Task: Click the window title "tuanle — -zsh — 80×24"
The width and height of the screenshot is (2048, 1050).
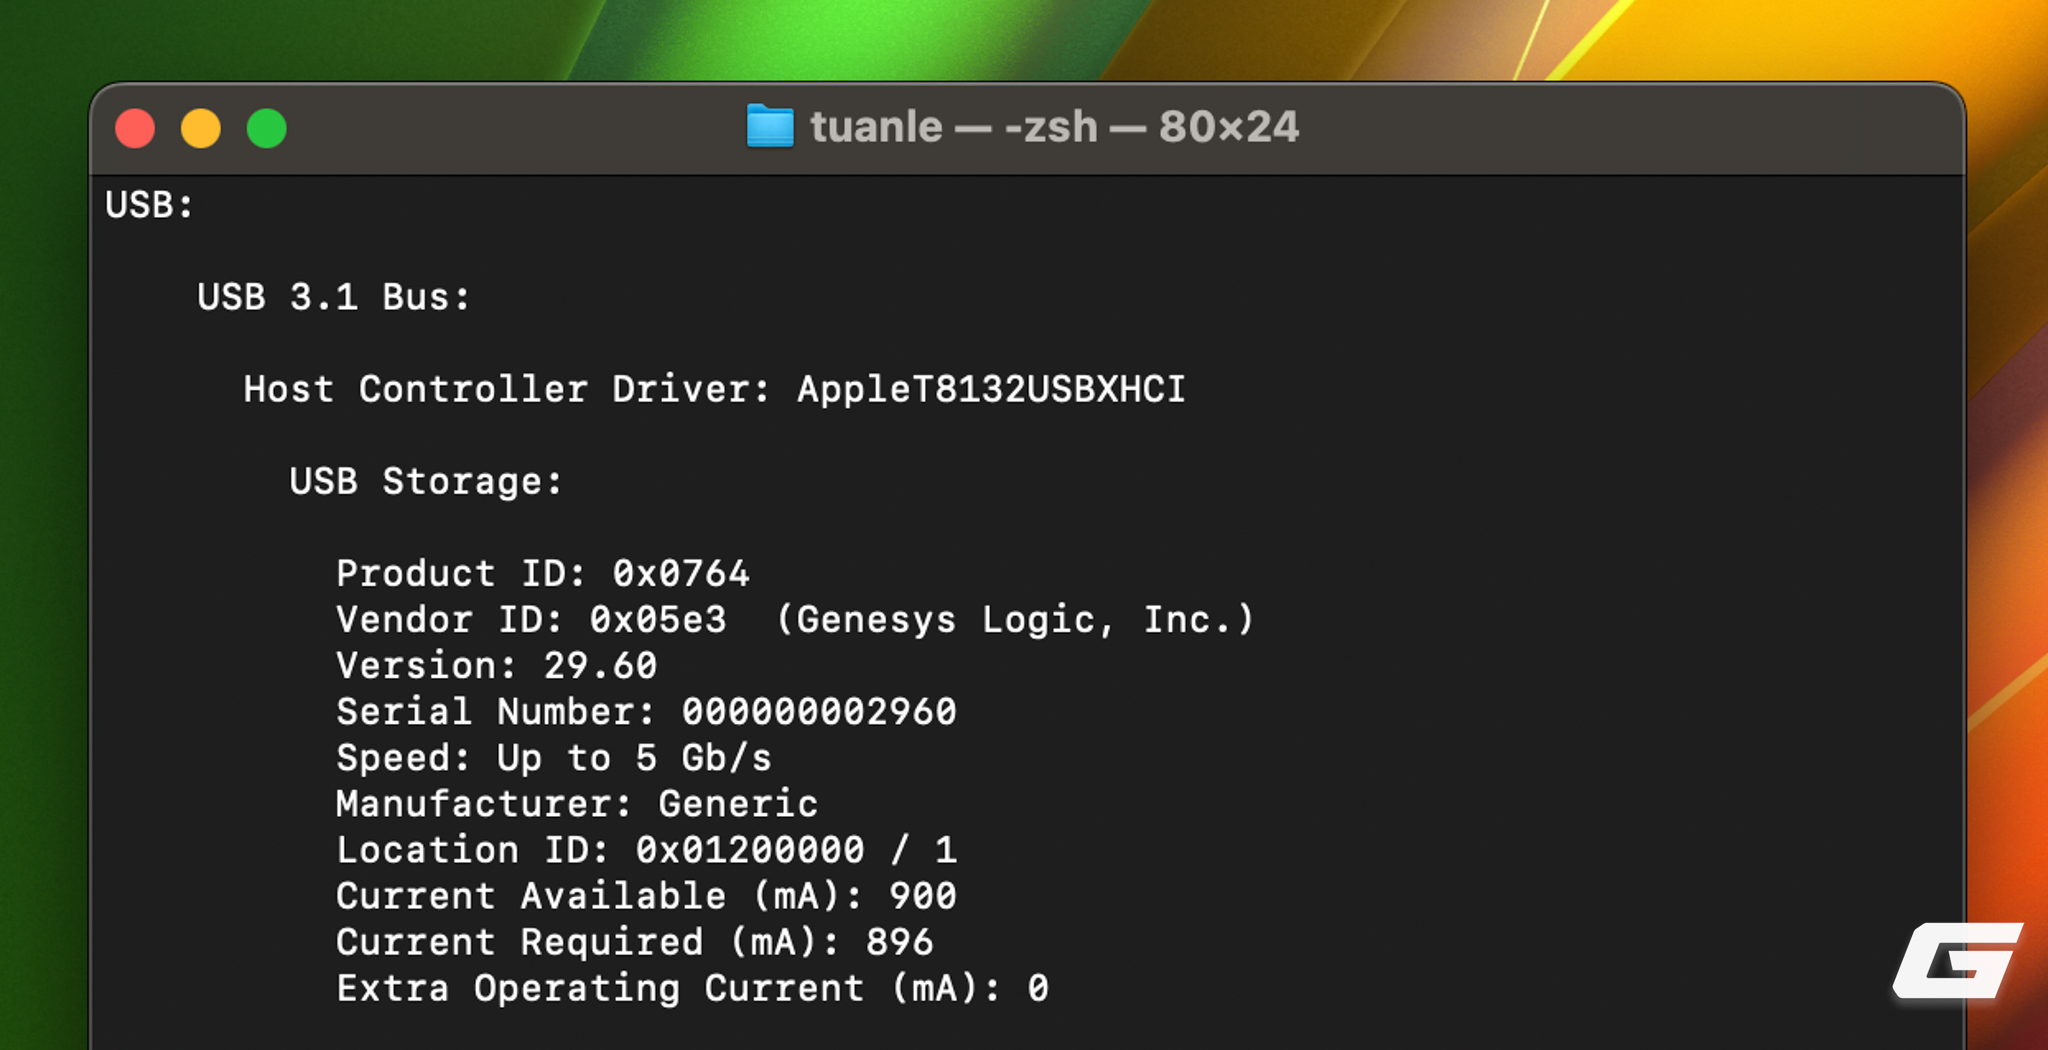Action: [x=1054, y=127]
